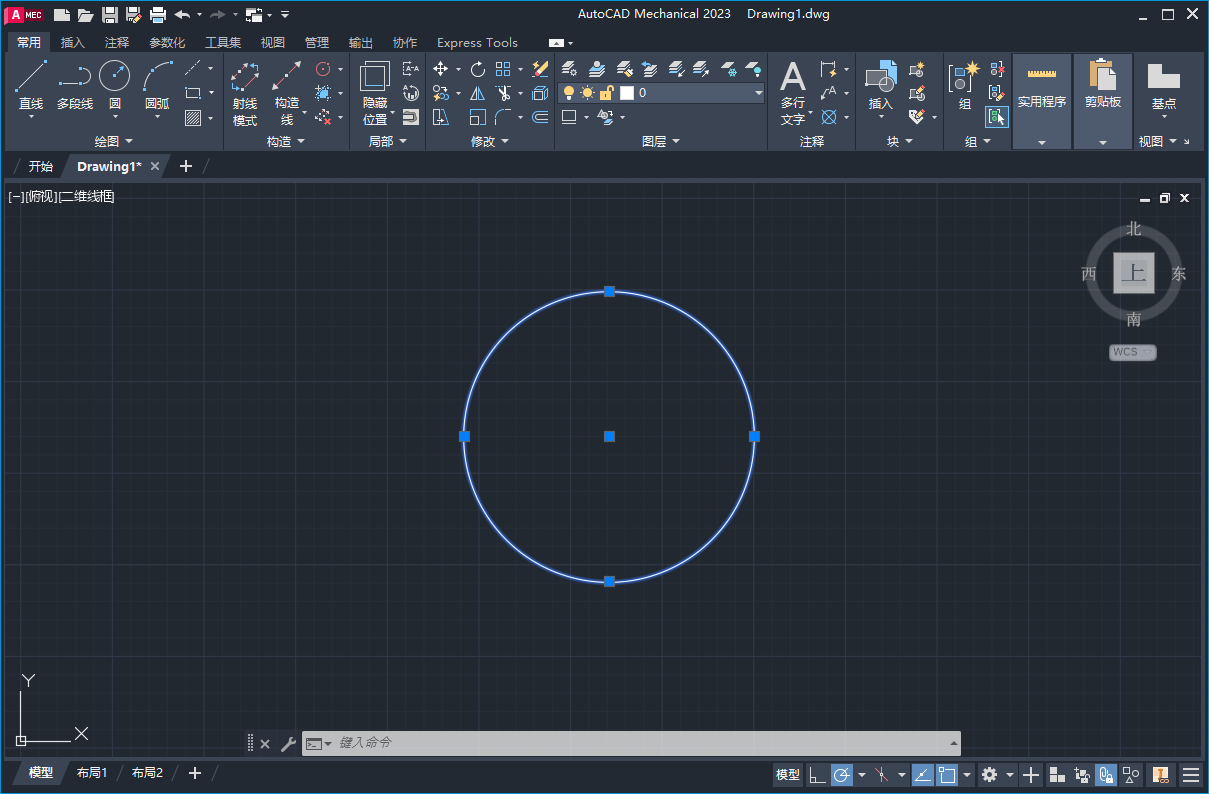Open the 剪贴板 (Clipboard) panel icon
Screen dimensions: 1209x794
(x=1102, y=75)
